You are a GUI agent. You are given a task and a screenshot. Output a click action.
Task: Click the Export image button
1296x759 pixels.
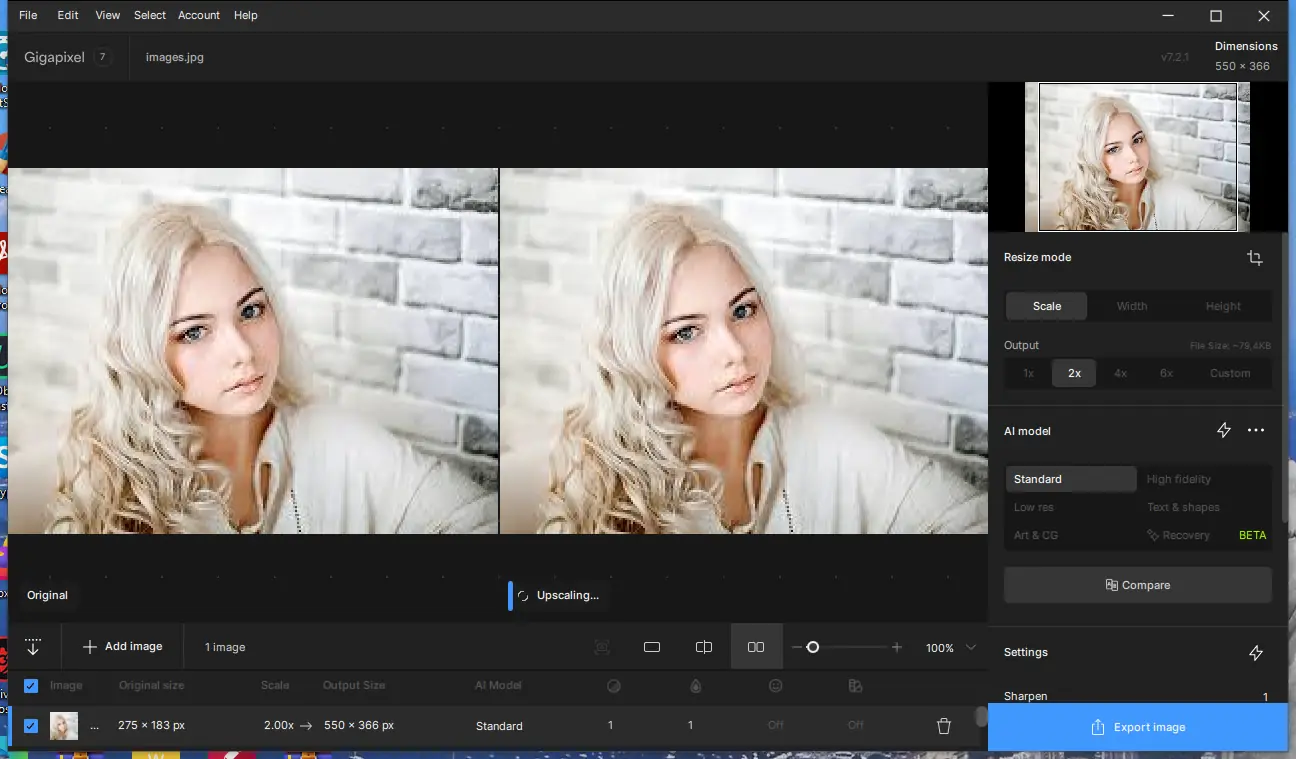[x=1138, y=727]
